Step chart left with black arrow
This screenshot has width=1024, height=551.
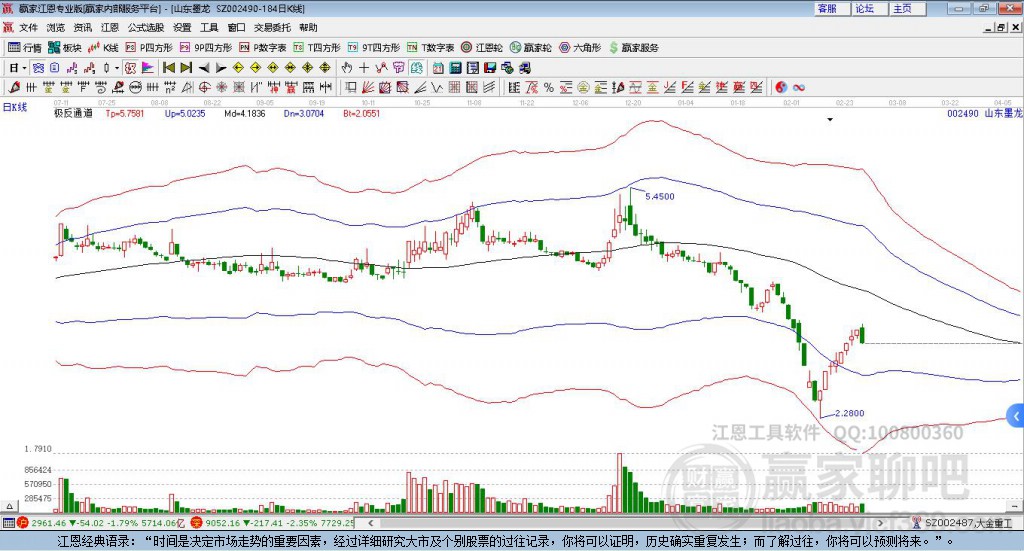[204, 68]
